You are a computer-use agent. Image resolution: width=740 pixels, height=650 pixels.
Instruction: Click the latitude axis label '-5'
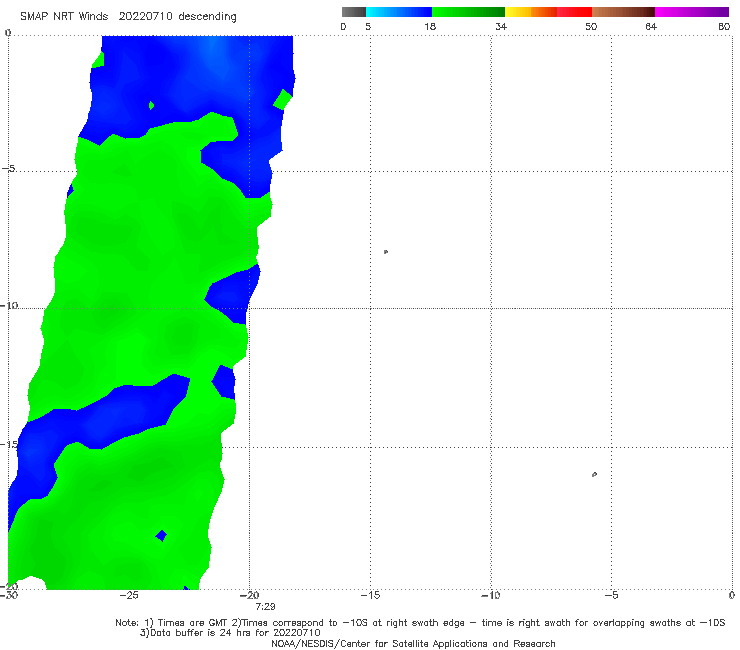point(9,168)
